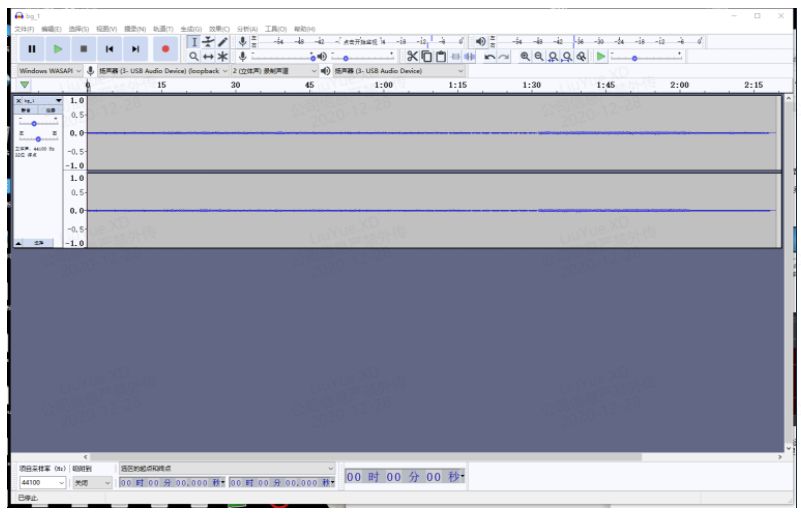Collapse the track with the up-arrow button
The image size is (801, 516).
coord(19,243)
